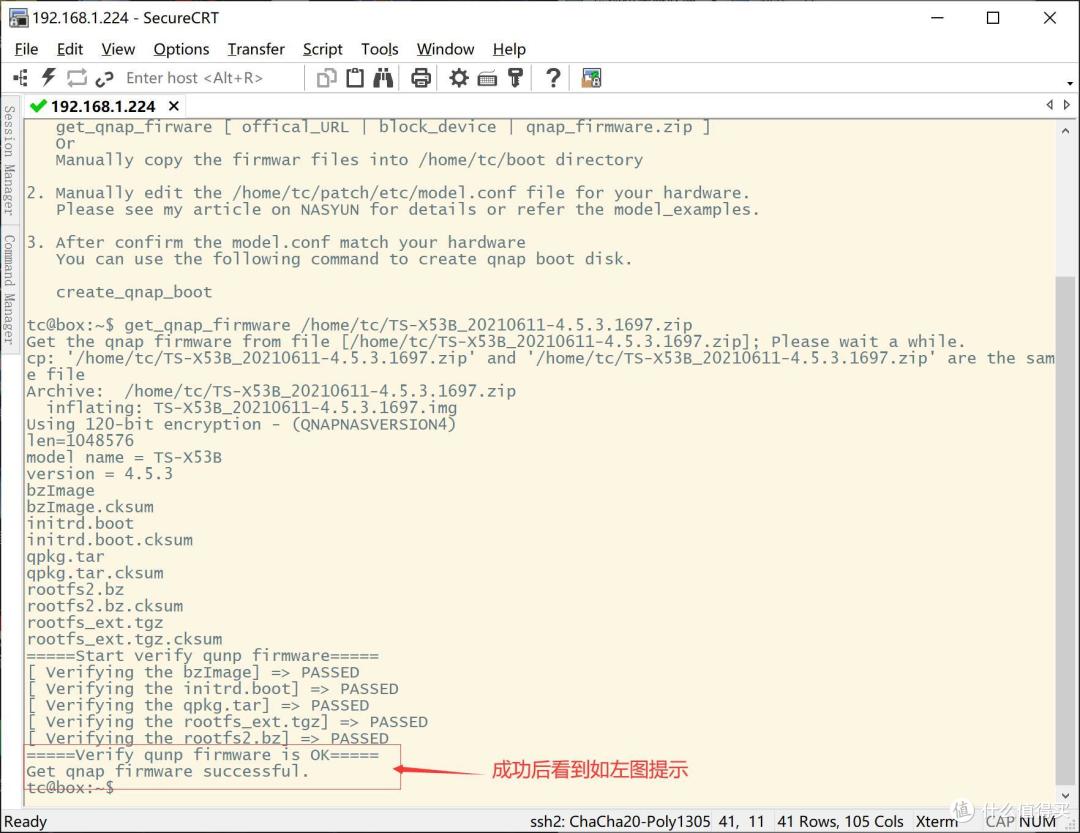
Task: Toggle the CAP lock indicator in status bar
Action: (999, 821)
